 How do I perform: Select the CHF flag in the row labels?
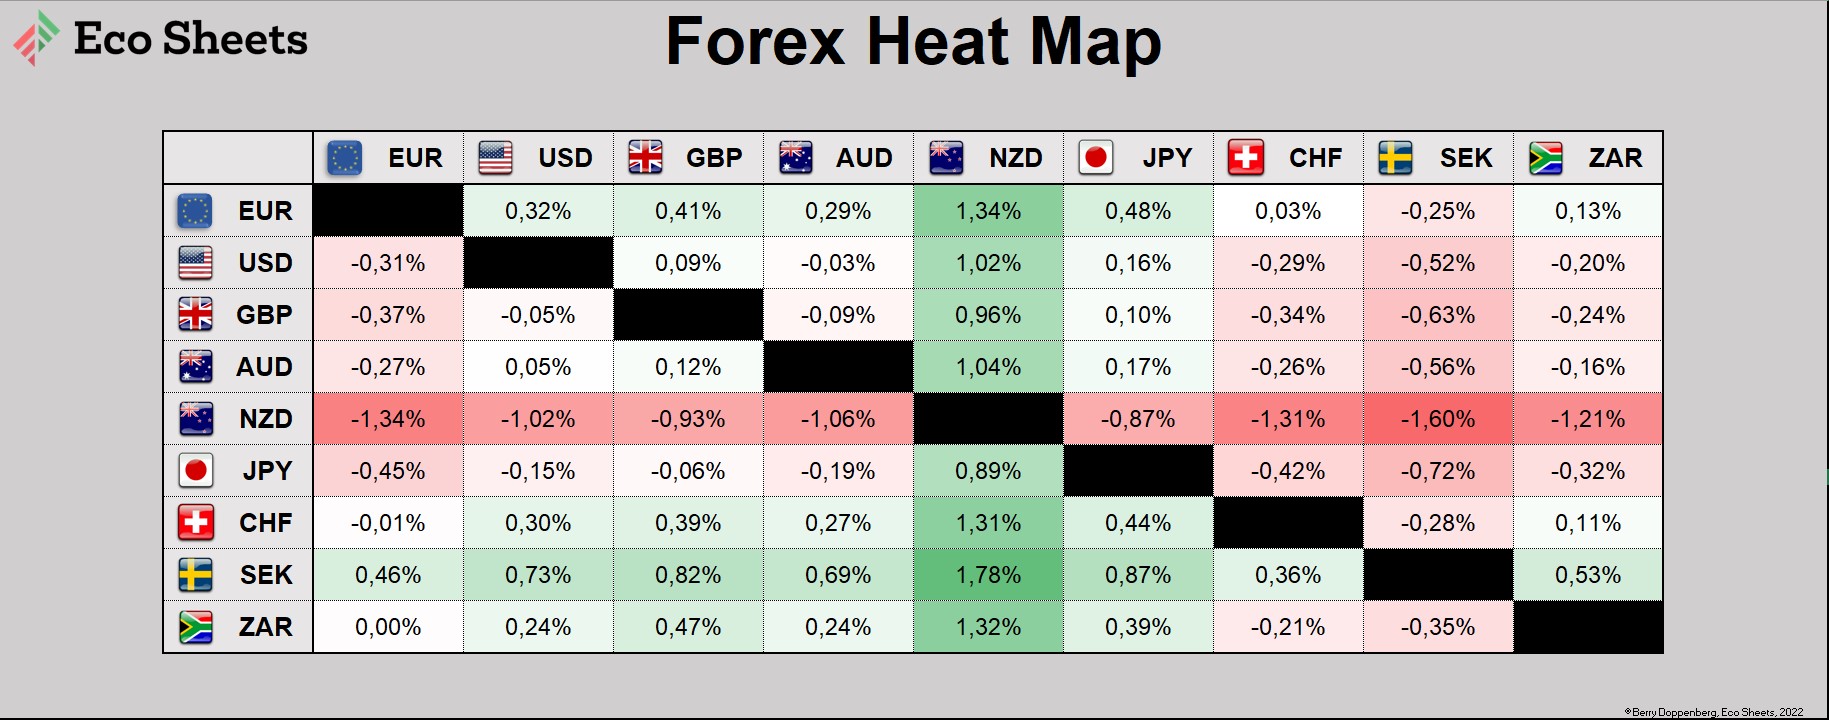point(195,523)
